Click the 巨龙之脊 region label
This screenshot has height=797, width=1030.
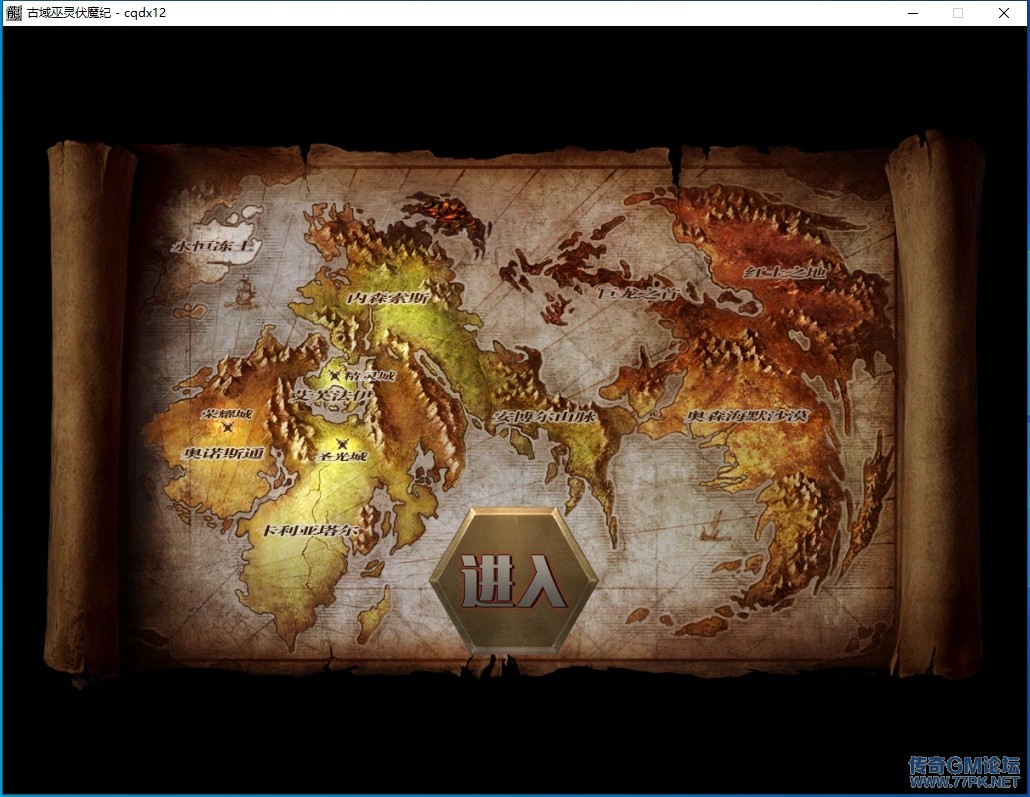pyautogui.click(x=637, y=292)
